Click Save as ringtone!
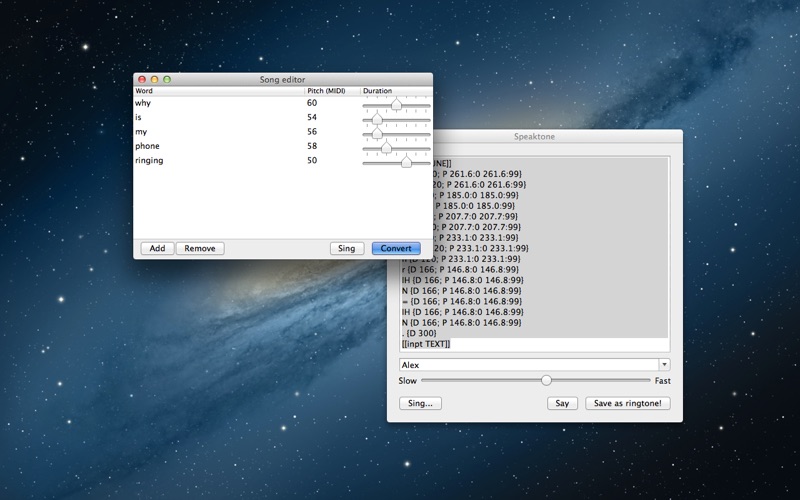Image resolution: width=800 pixels, height=500 pixels. [628, 403]
